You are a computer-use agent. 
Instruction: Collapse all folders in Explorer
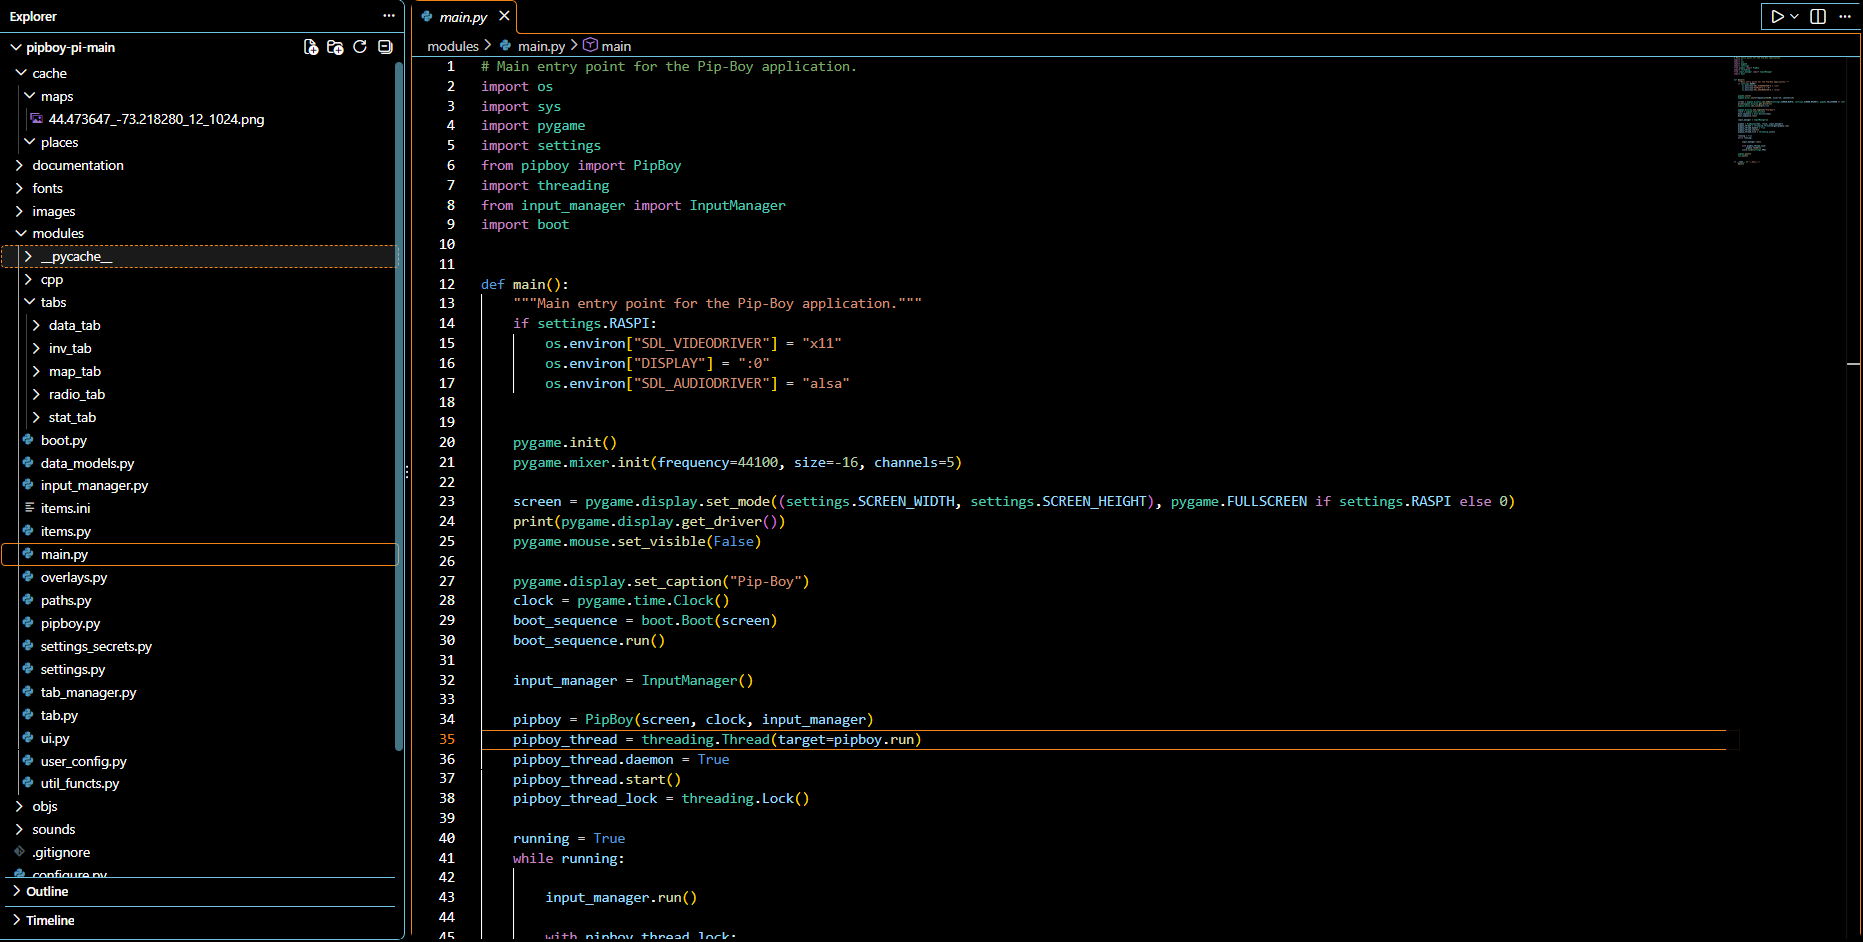pyautogui.click(x=385, y=47)
